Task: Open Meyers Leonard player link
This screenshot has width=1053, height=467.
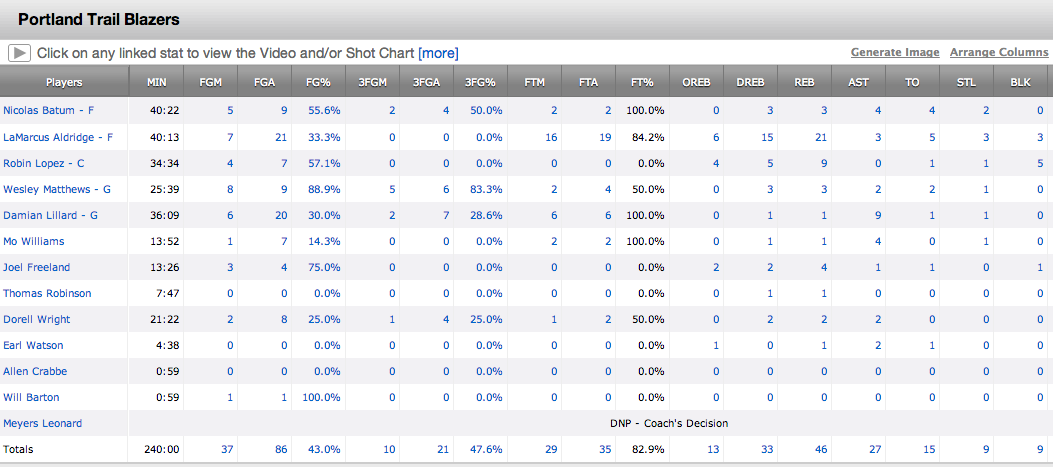Action: (x=42, y=423)
